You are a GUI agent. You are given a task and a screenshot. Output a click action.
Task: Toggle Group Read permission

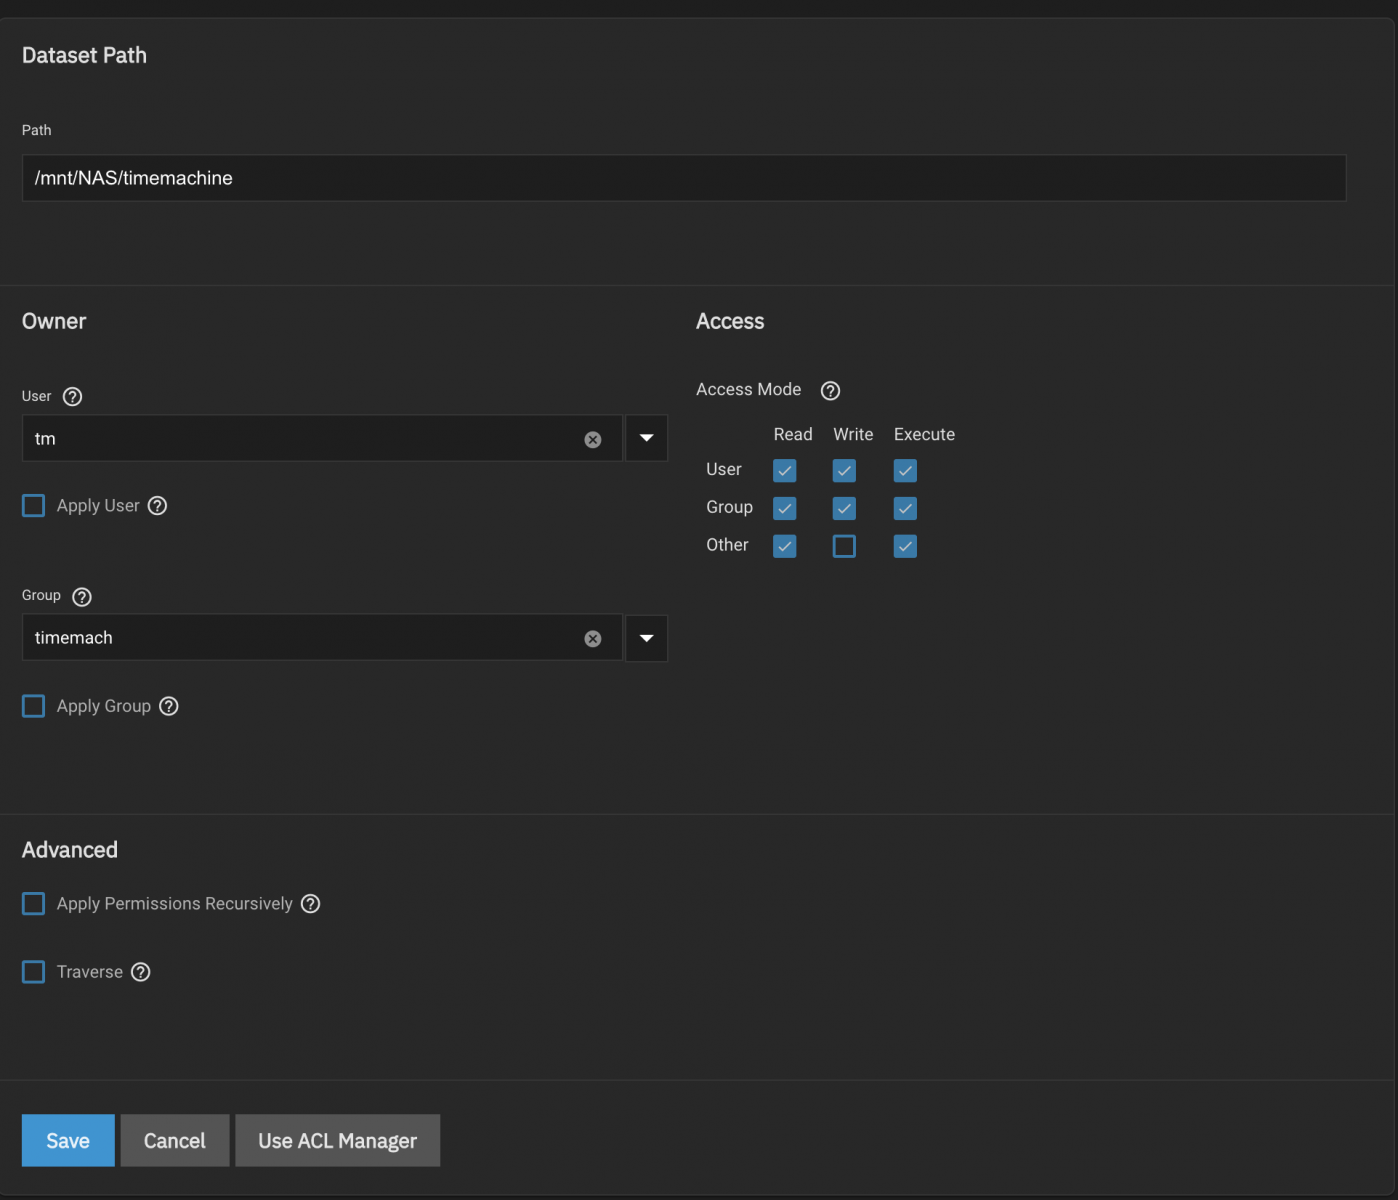pos(785,509)
